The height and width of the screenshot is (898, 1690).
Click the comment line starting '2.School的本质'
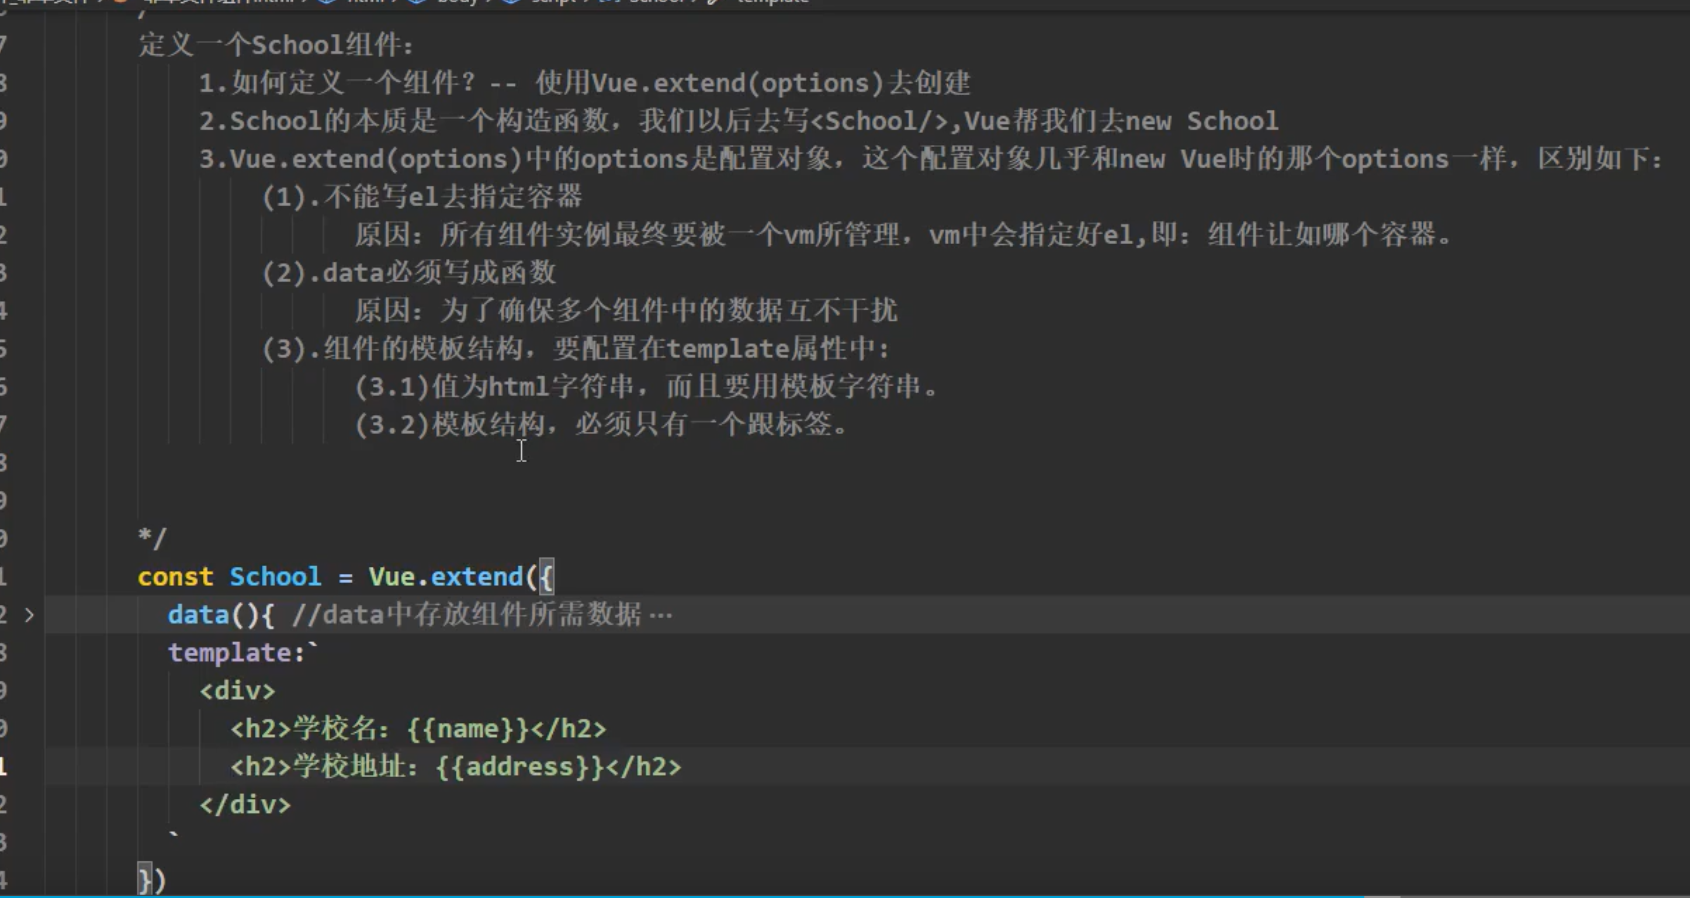738,121
